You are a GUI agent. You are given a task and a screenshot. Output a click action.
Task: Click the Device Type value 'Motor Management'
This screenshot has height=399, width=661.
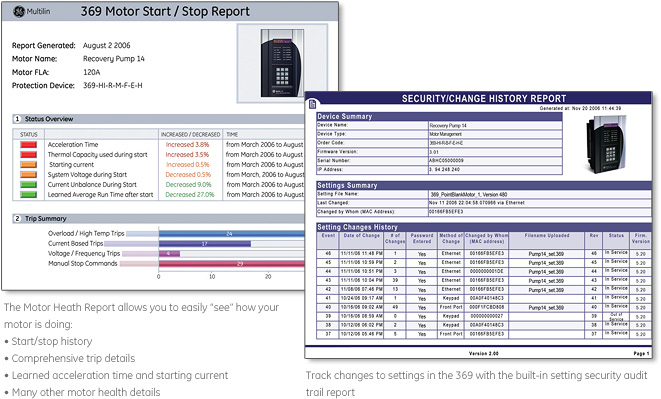pos(446,134)
